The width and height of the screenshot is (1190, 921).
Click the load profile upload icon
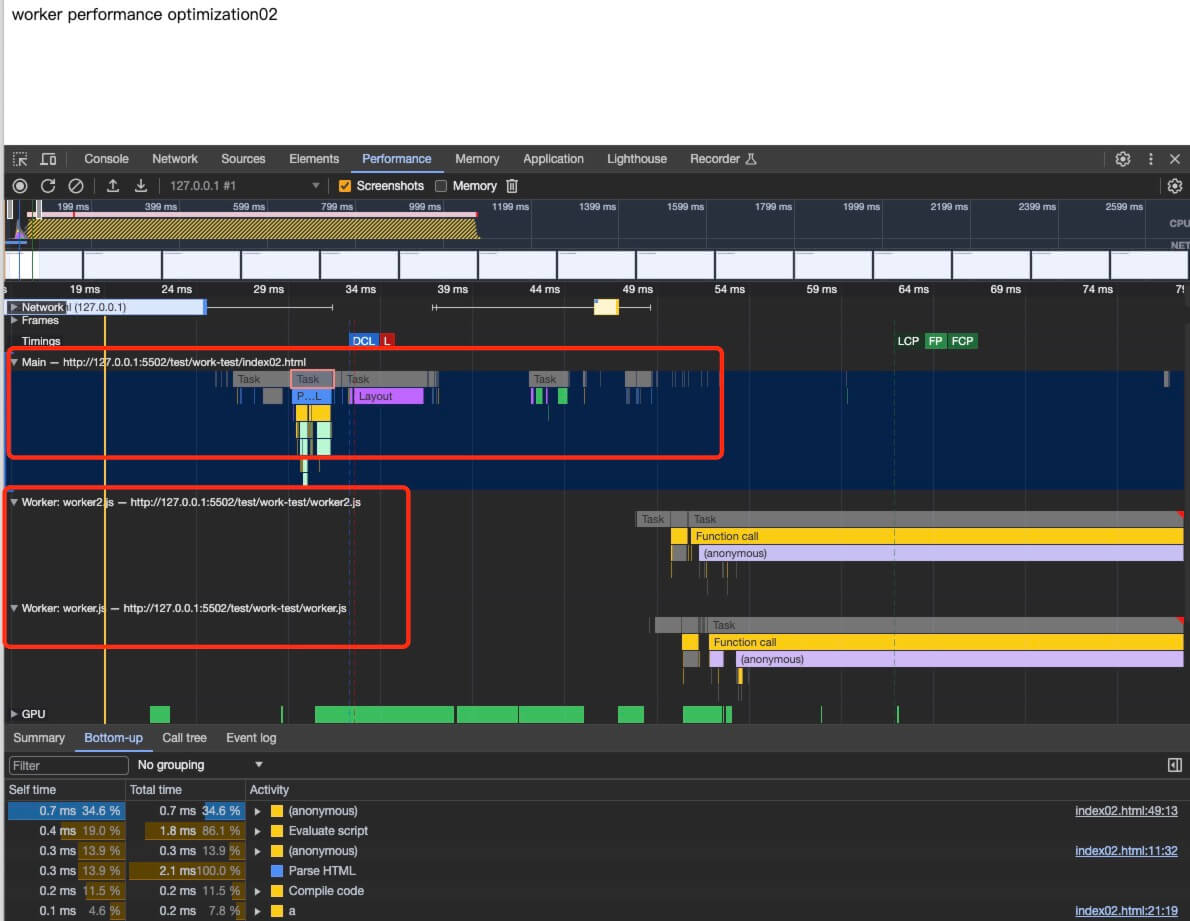coord(113,186)
